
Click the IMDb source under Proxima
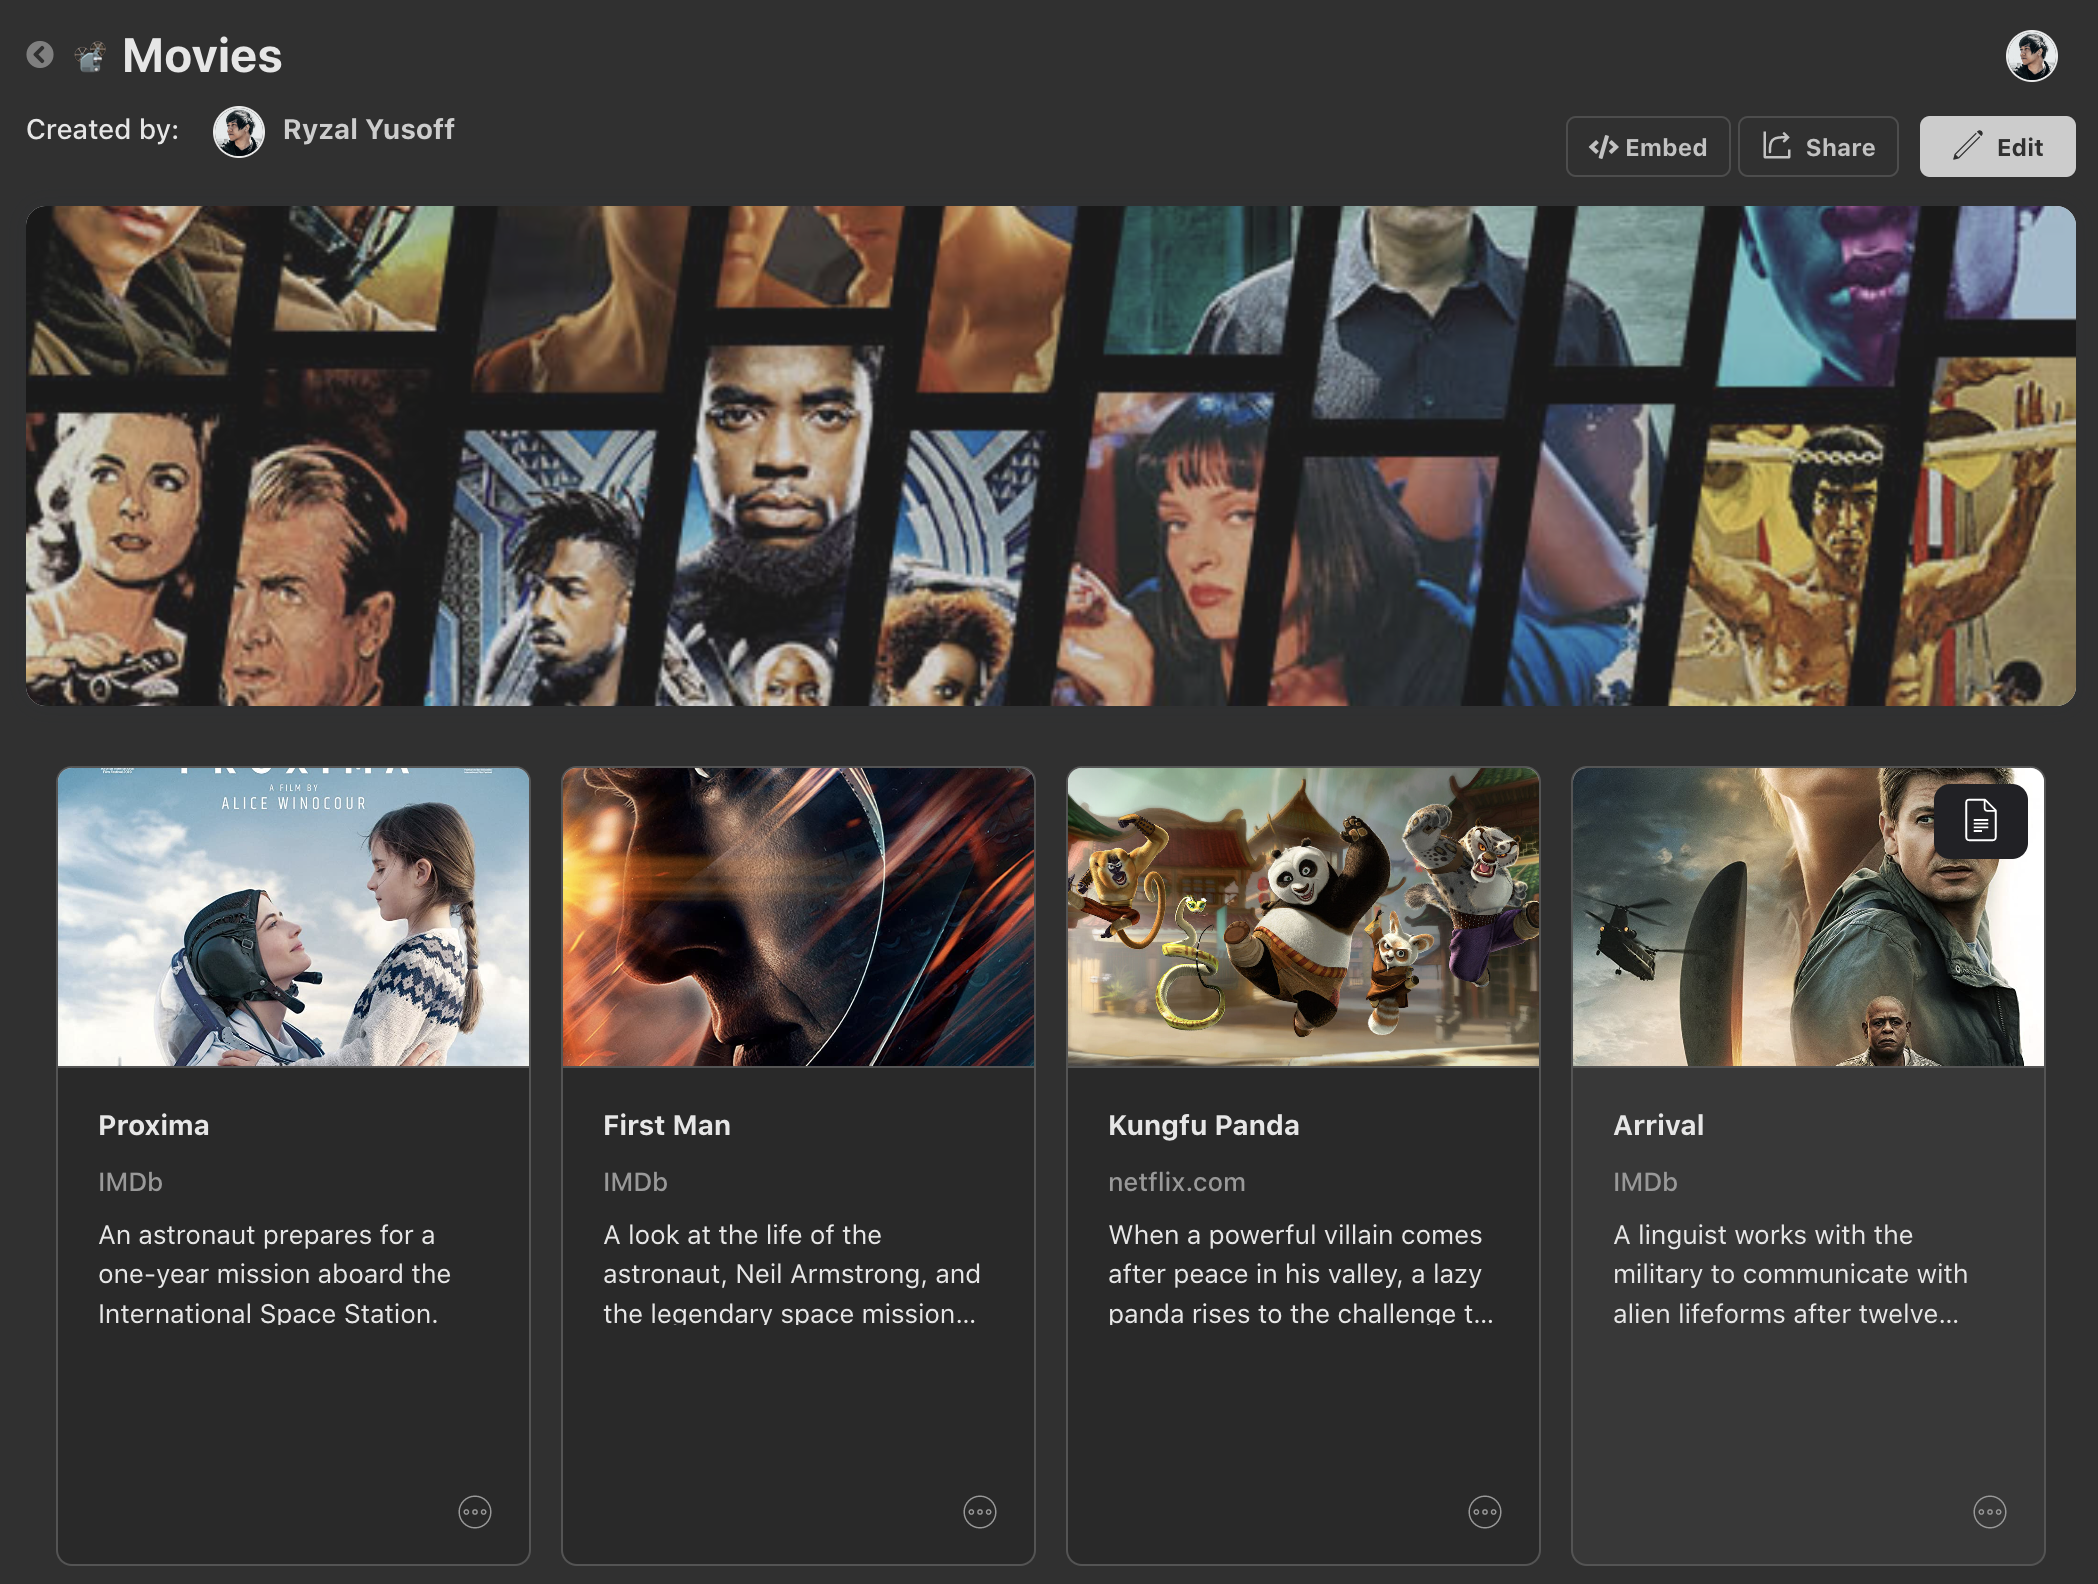[x=130, y=1182]
